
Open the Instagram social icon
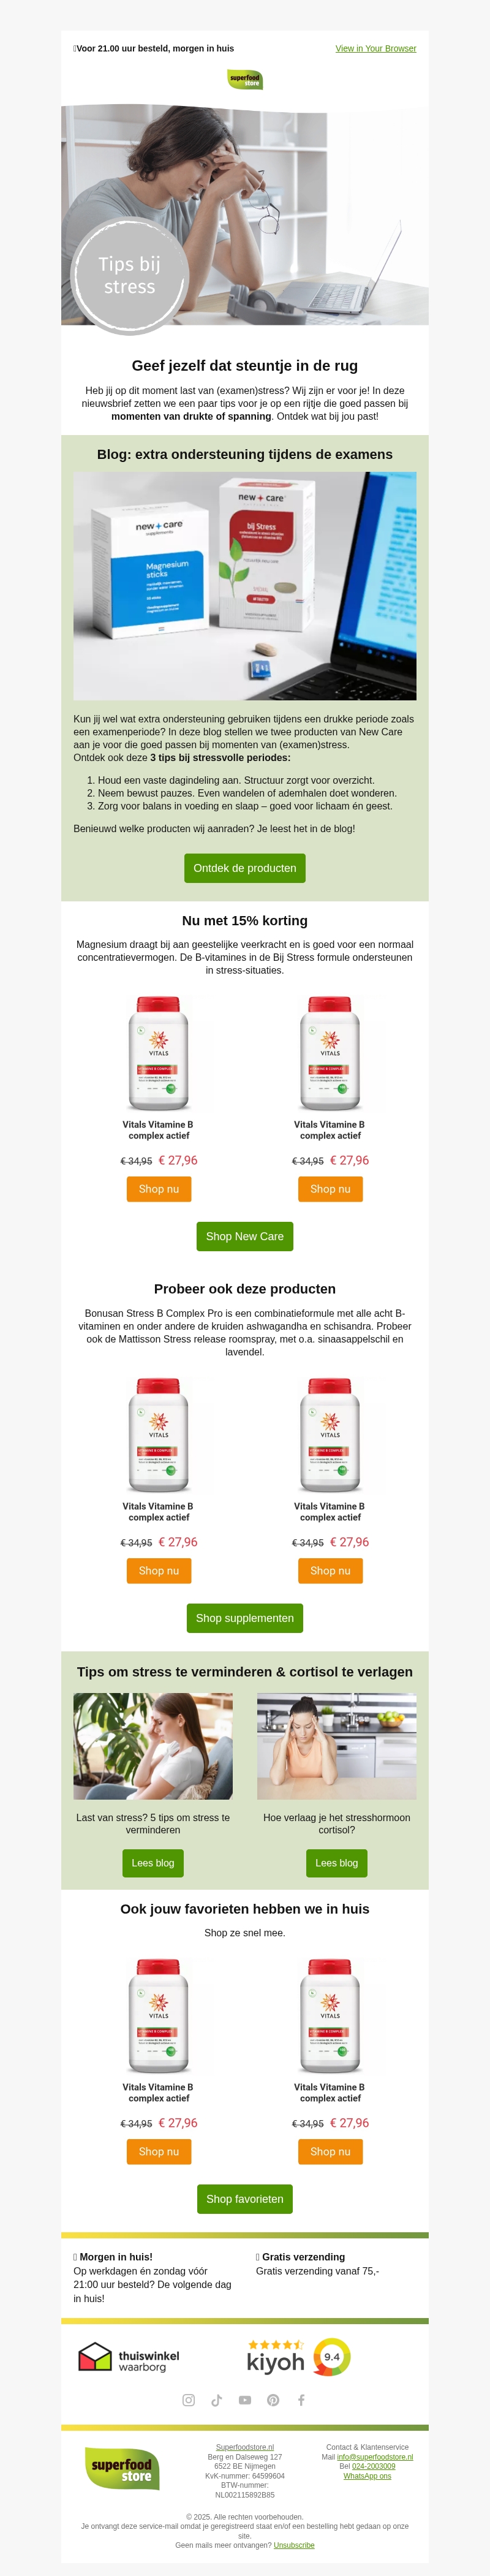coord(188,2400)
